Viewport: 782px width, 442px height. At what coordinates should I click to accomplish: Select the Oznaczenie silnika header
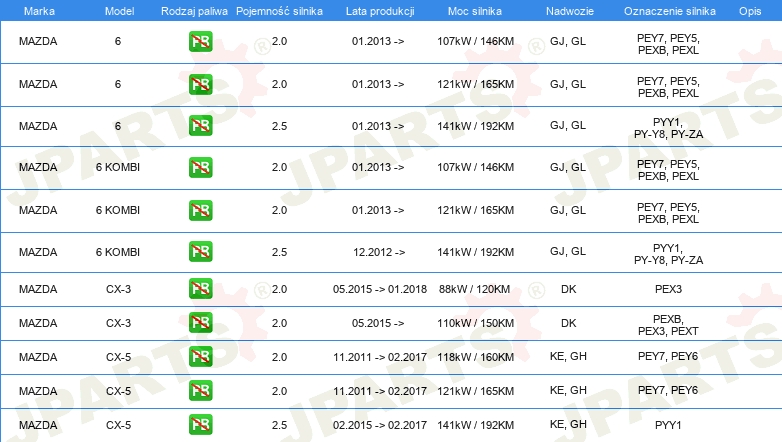pyautogui.click(x=670, y=11)
